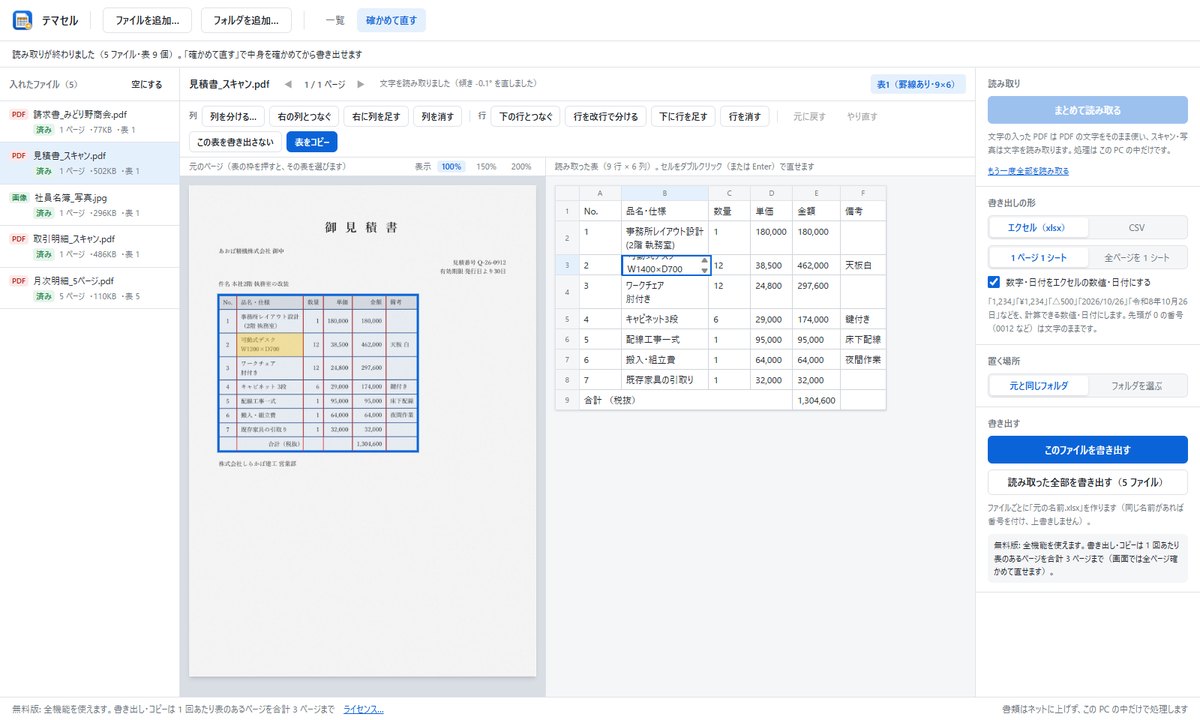Switch to the 確かめて直す tab

point(391,20)
